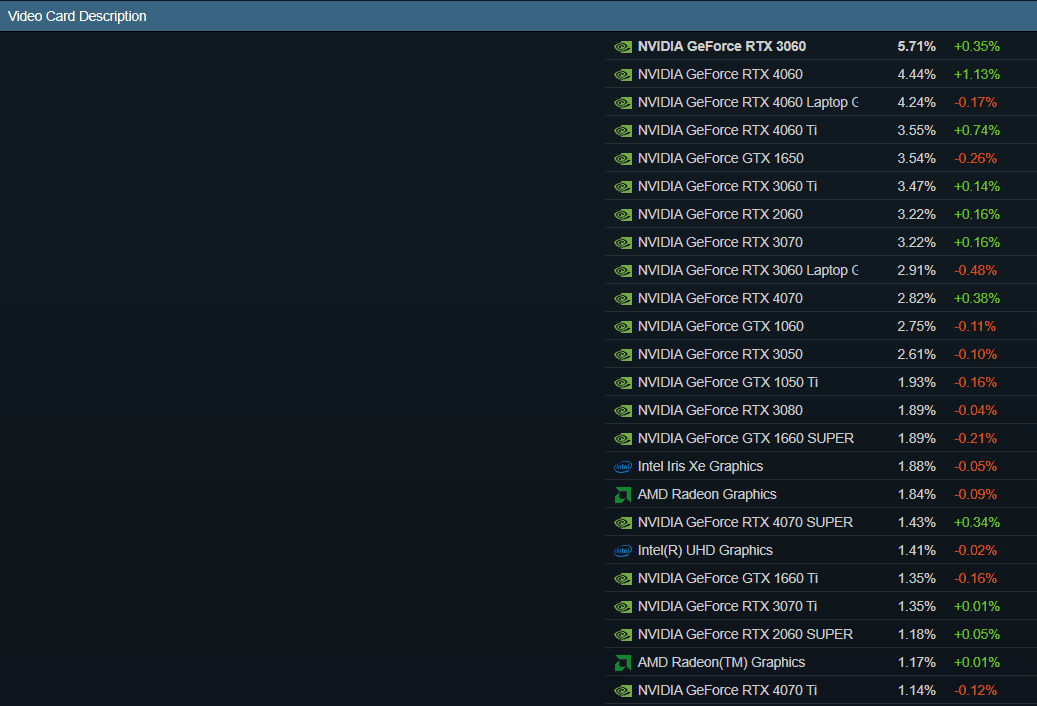The image size is (1037, 706).
Task: Click the +1.13% change for RTX 4060
Action: (976, 74)
